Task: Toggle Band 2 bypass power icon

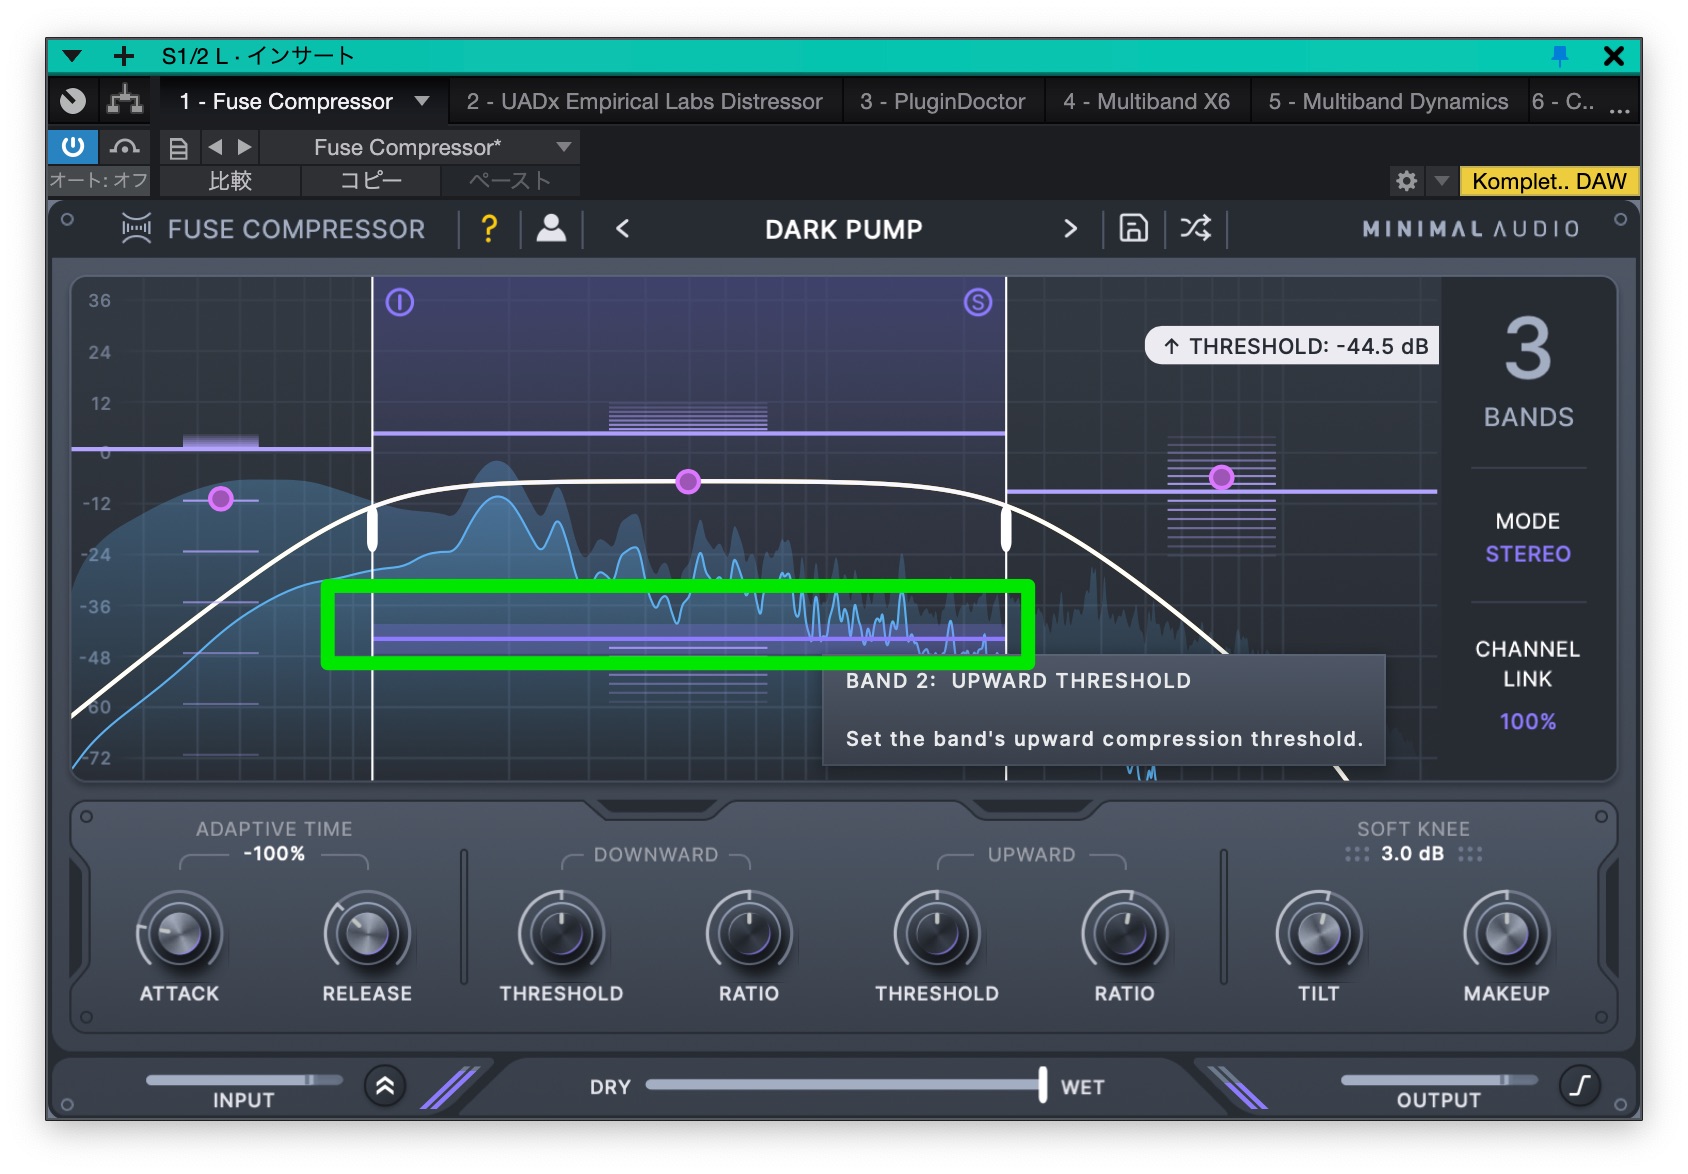Action: [x=400, y=302]
